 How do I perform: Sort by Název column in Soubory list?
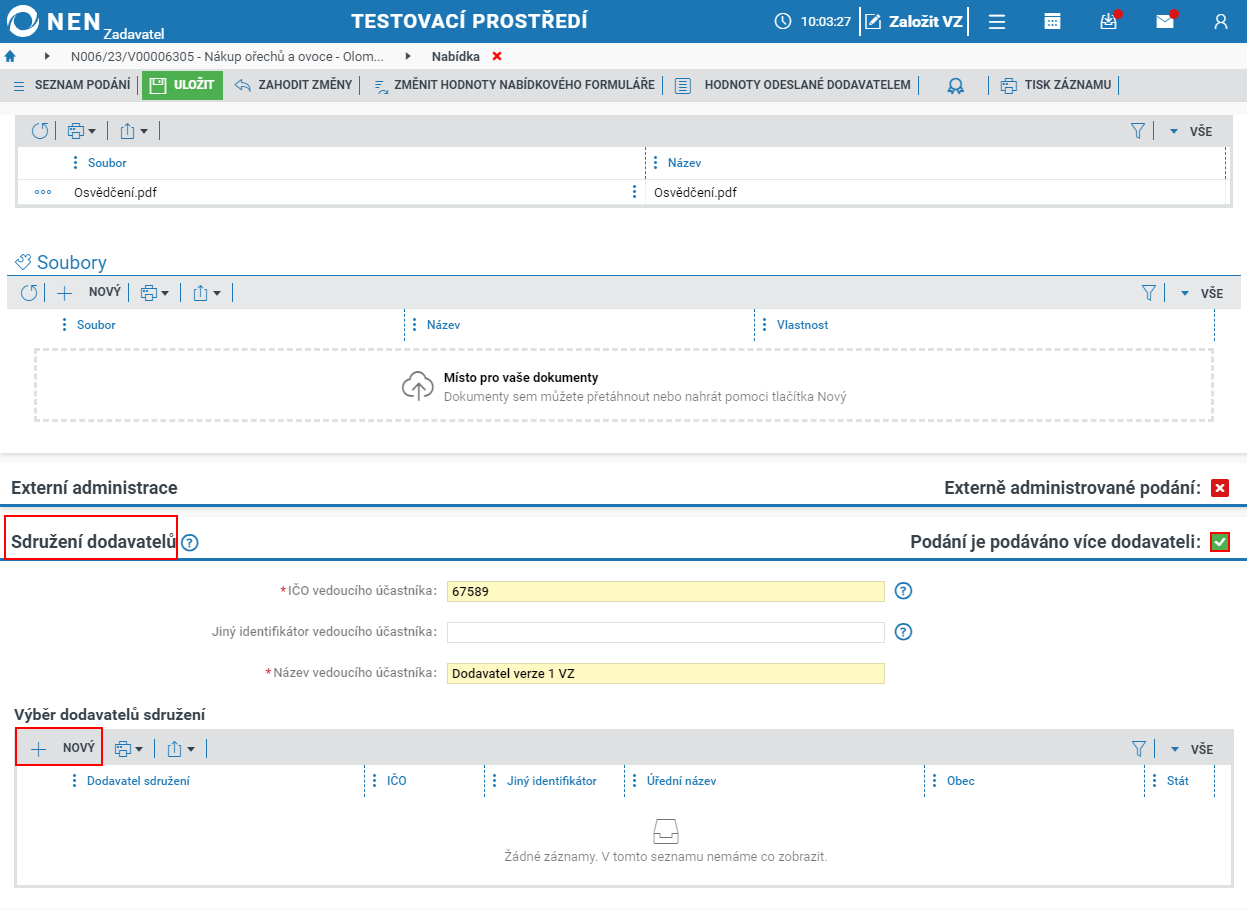[443, 325]
